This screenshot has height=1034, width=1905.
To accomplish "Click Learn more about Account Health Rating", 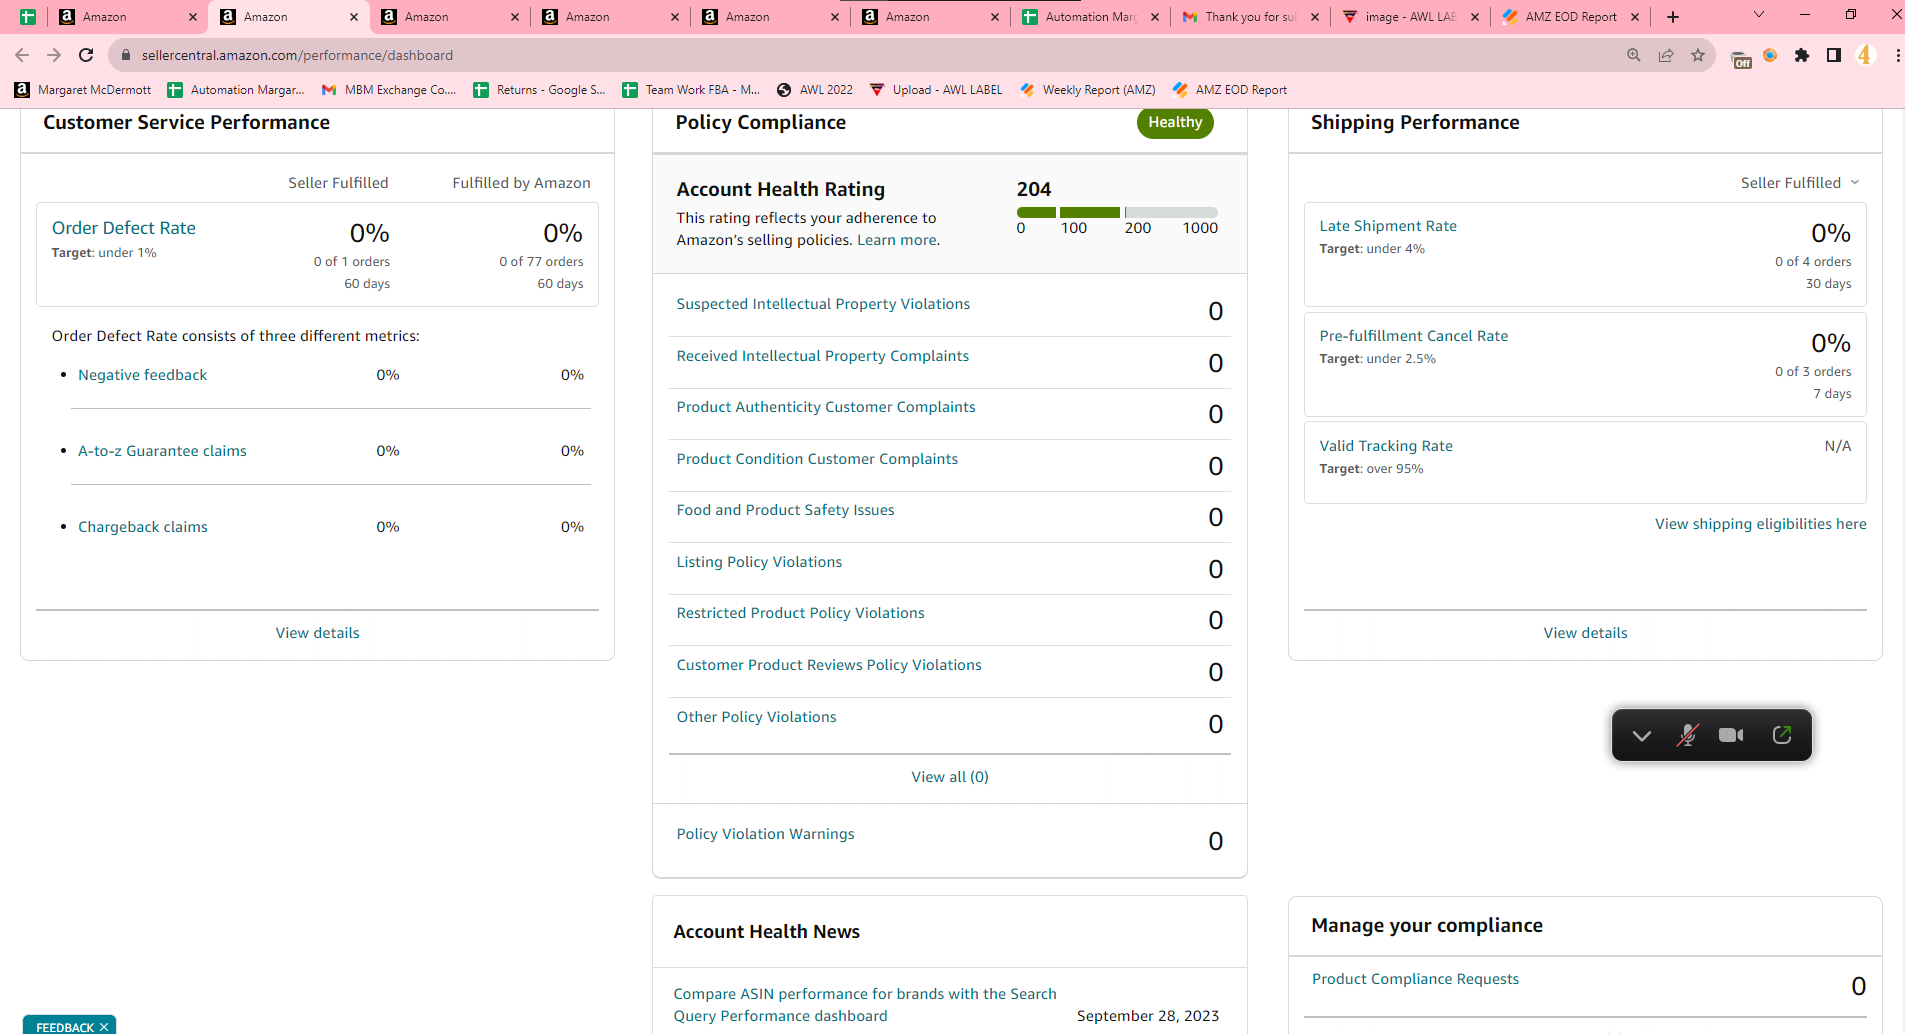I will [897, 240].
